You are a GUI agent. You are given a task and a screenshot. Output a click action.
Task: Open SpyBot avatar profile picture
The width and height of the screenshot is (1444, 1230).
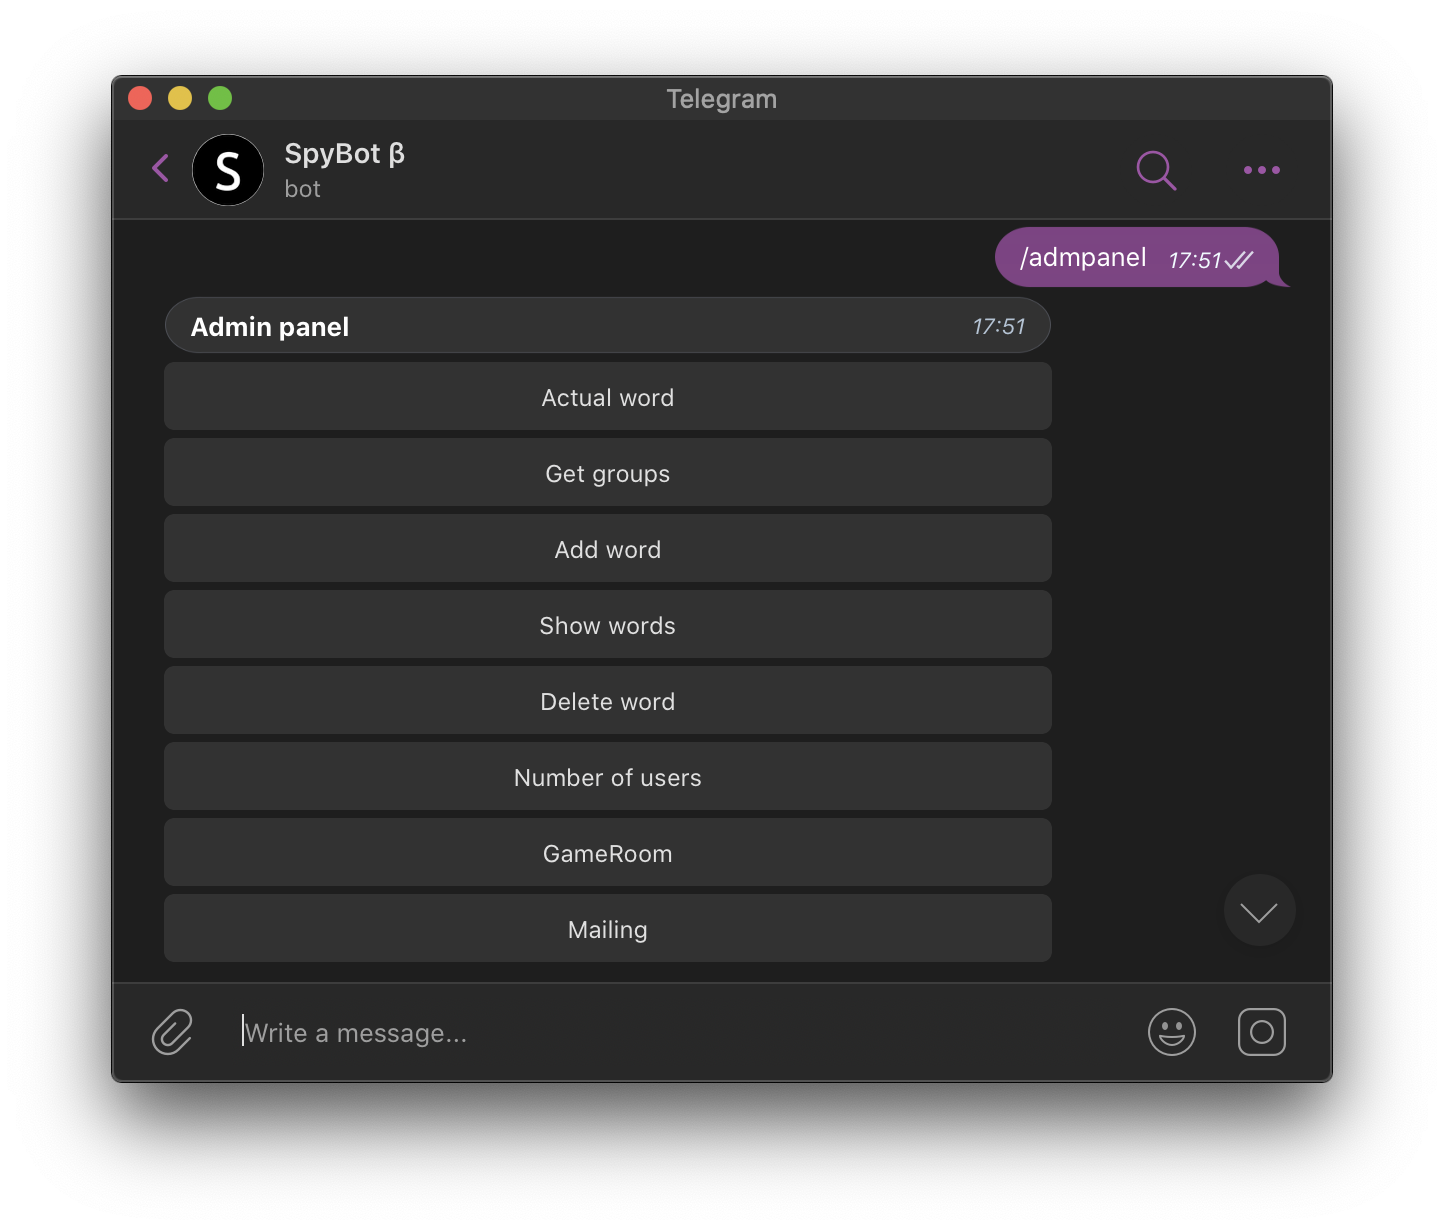(x=228, y=170)
